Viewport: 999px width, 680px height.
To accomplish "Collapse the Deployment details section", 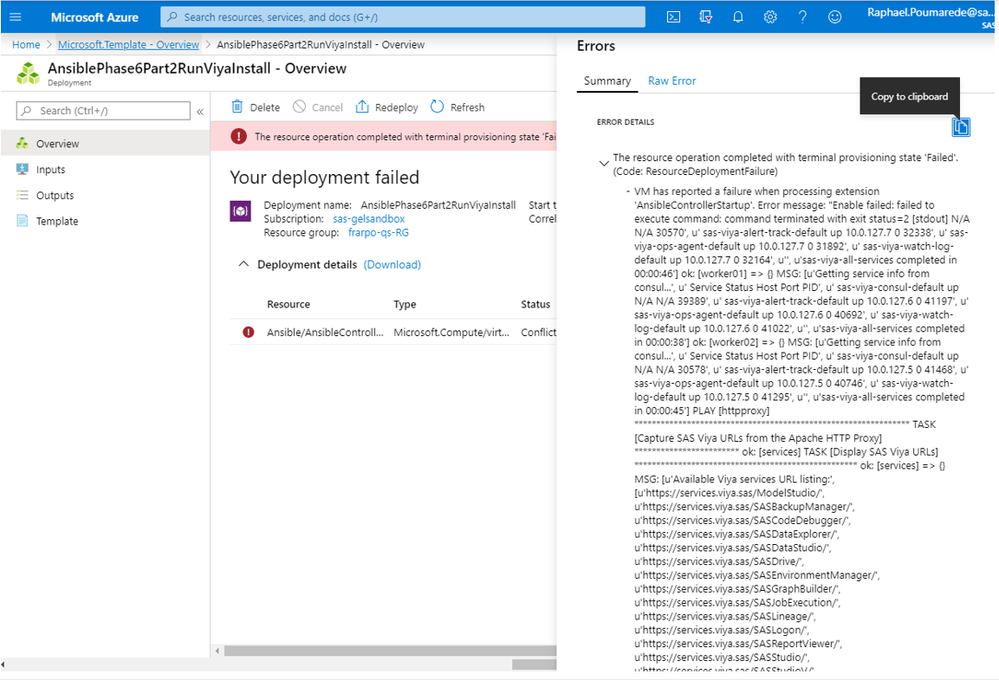I will click(243, 265).
